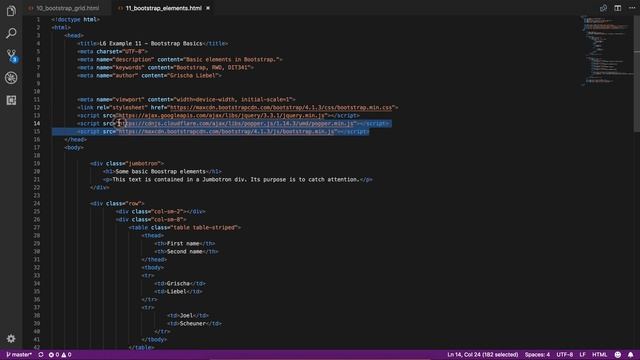Click the 'Scheuner' table cell text
Image resolution: width=640 pixels, height=360 pixels.
click(193, 323)
